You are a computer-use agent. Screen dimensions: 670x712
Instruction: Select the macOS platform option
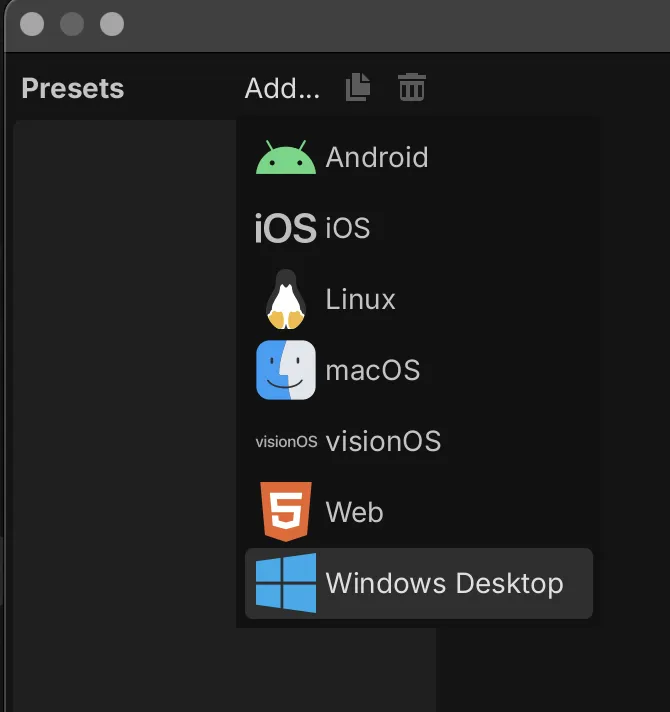(x=419, y=370)
